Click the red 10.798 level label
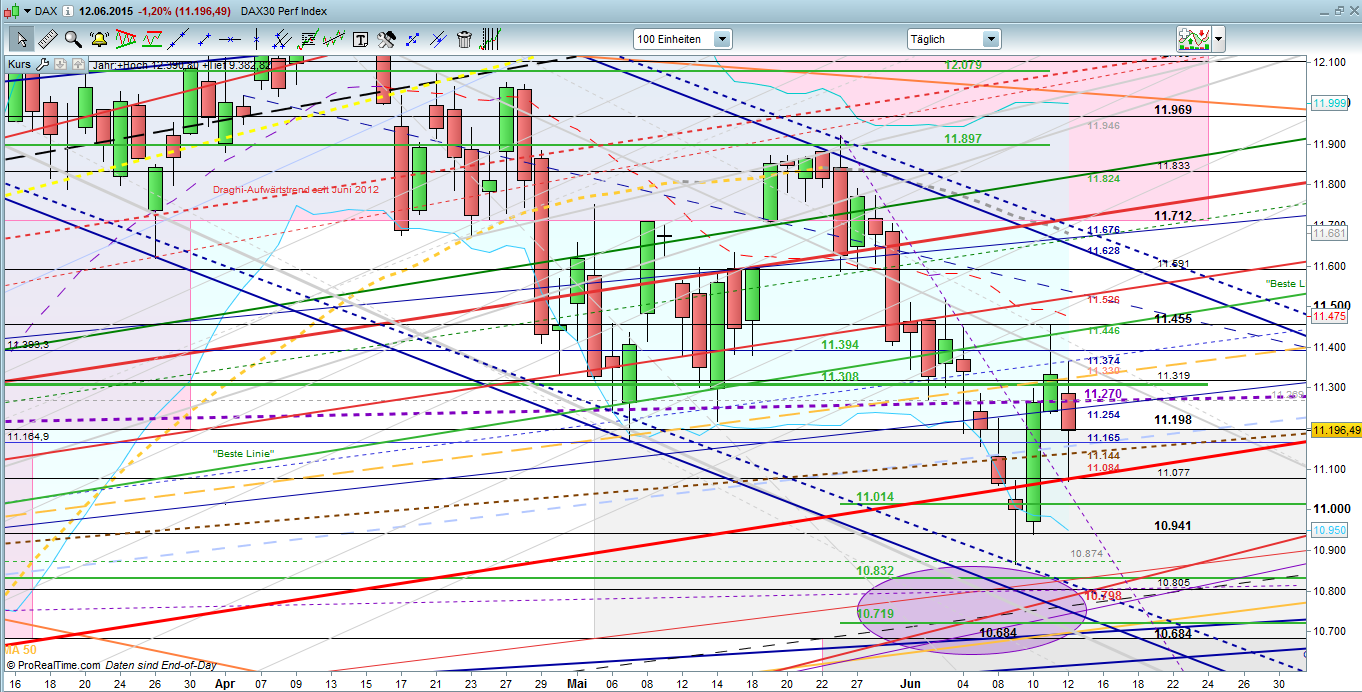The image size is (1362, 692). click(1103, 595)
